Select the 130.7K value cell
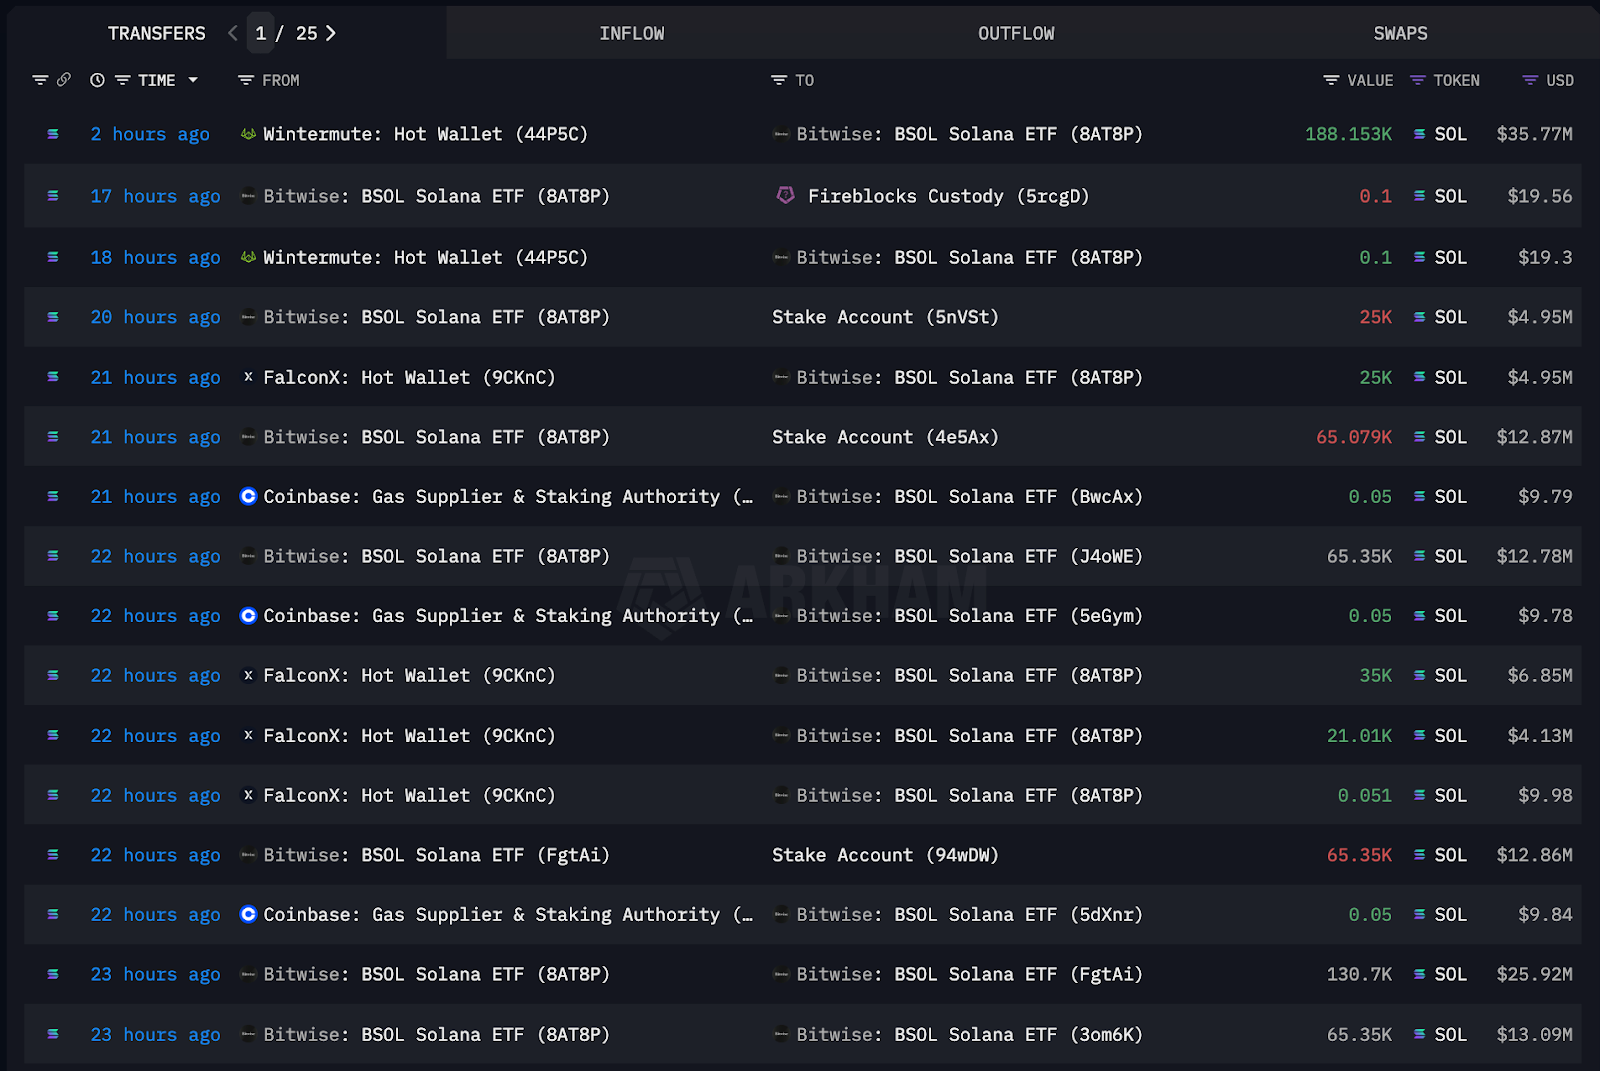Image resolution: width=1600 pixels, height=1071 pixels. click(x=1359, y=974)
